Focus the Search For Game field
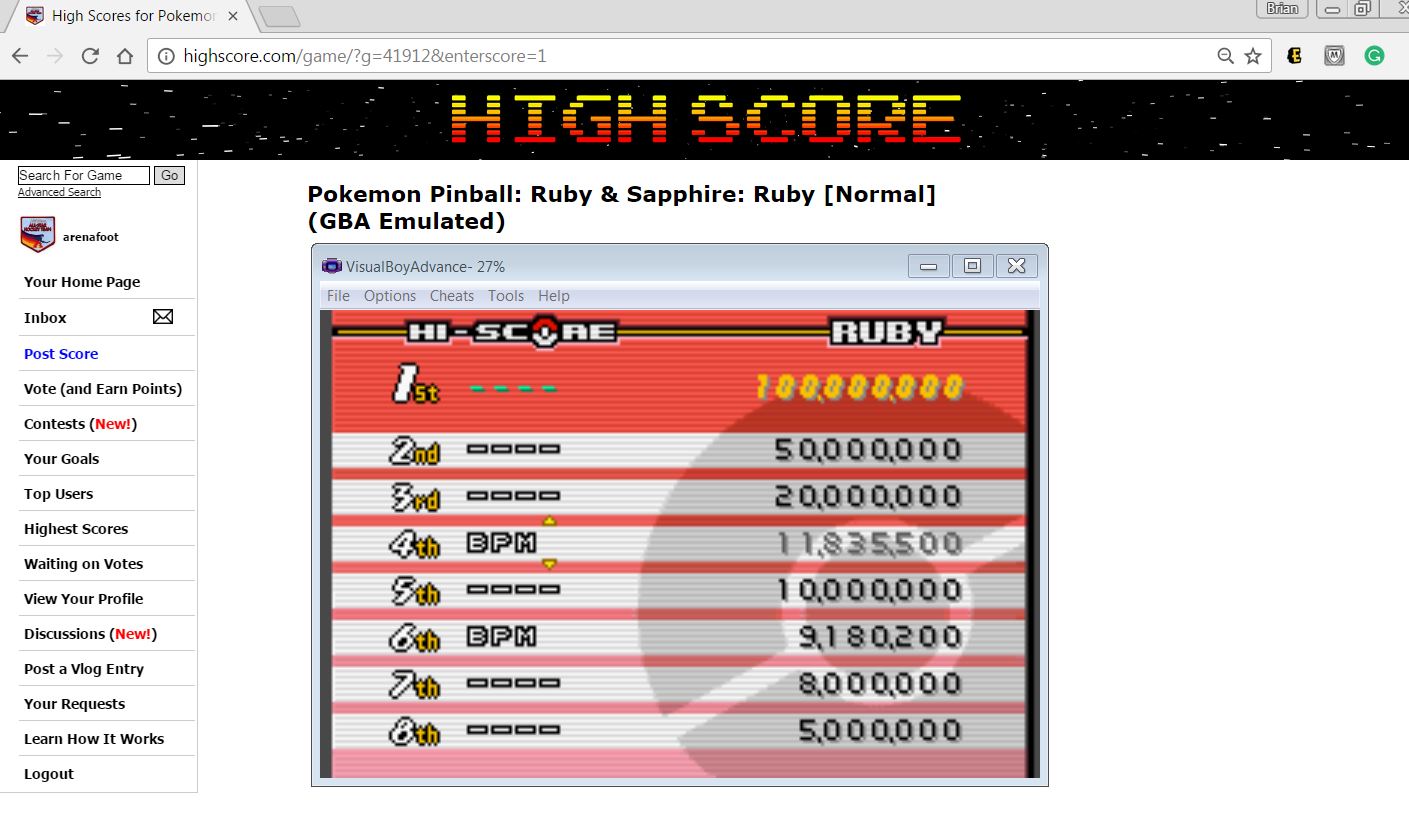Viewport: 1409px width, 839px height. pos(84,175)
